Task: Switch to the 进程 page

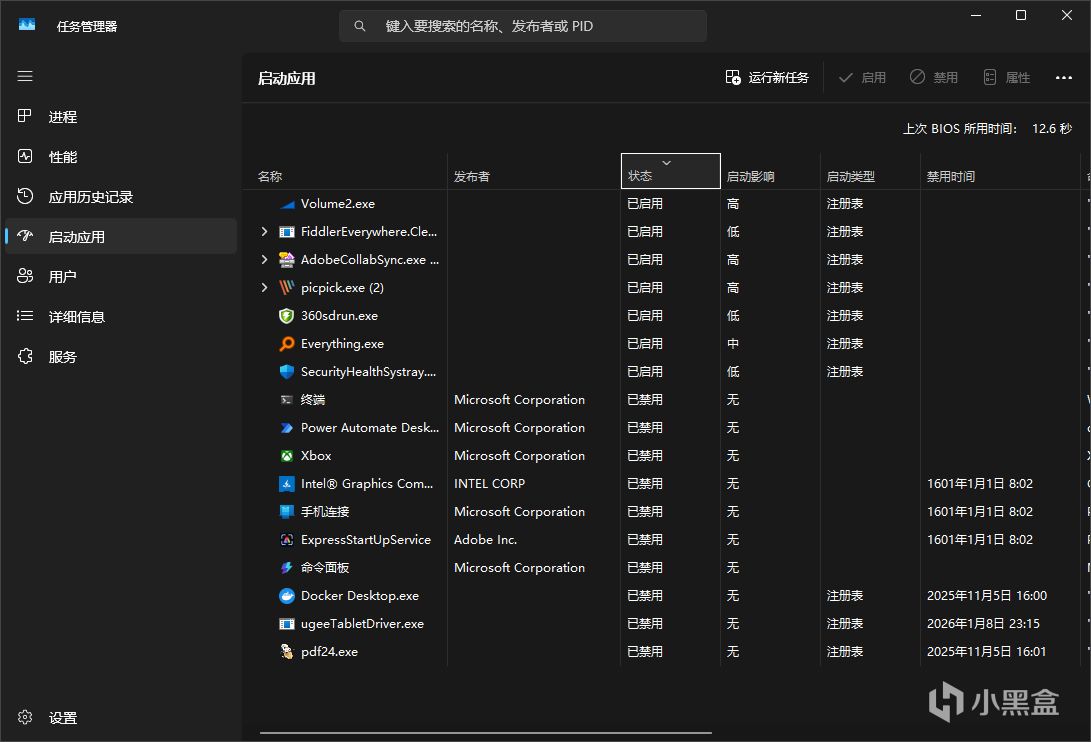Action: click(x=121, y=116)
